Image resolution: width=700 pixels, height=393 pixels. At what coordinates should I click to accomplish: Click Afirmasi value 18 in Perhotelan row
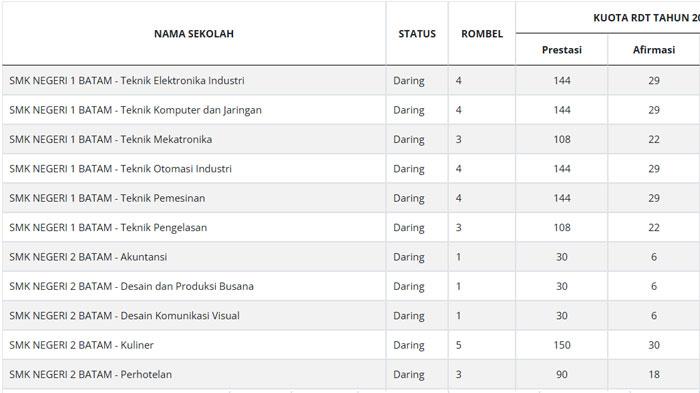click(654, 374)
